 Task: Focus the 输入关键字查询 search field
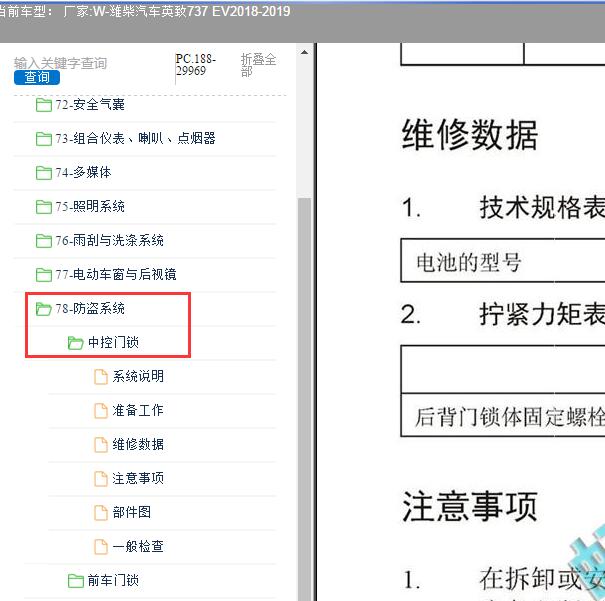(x=61, y=63)
